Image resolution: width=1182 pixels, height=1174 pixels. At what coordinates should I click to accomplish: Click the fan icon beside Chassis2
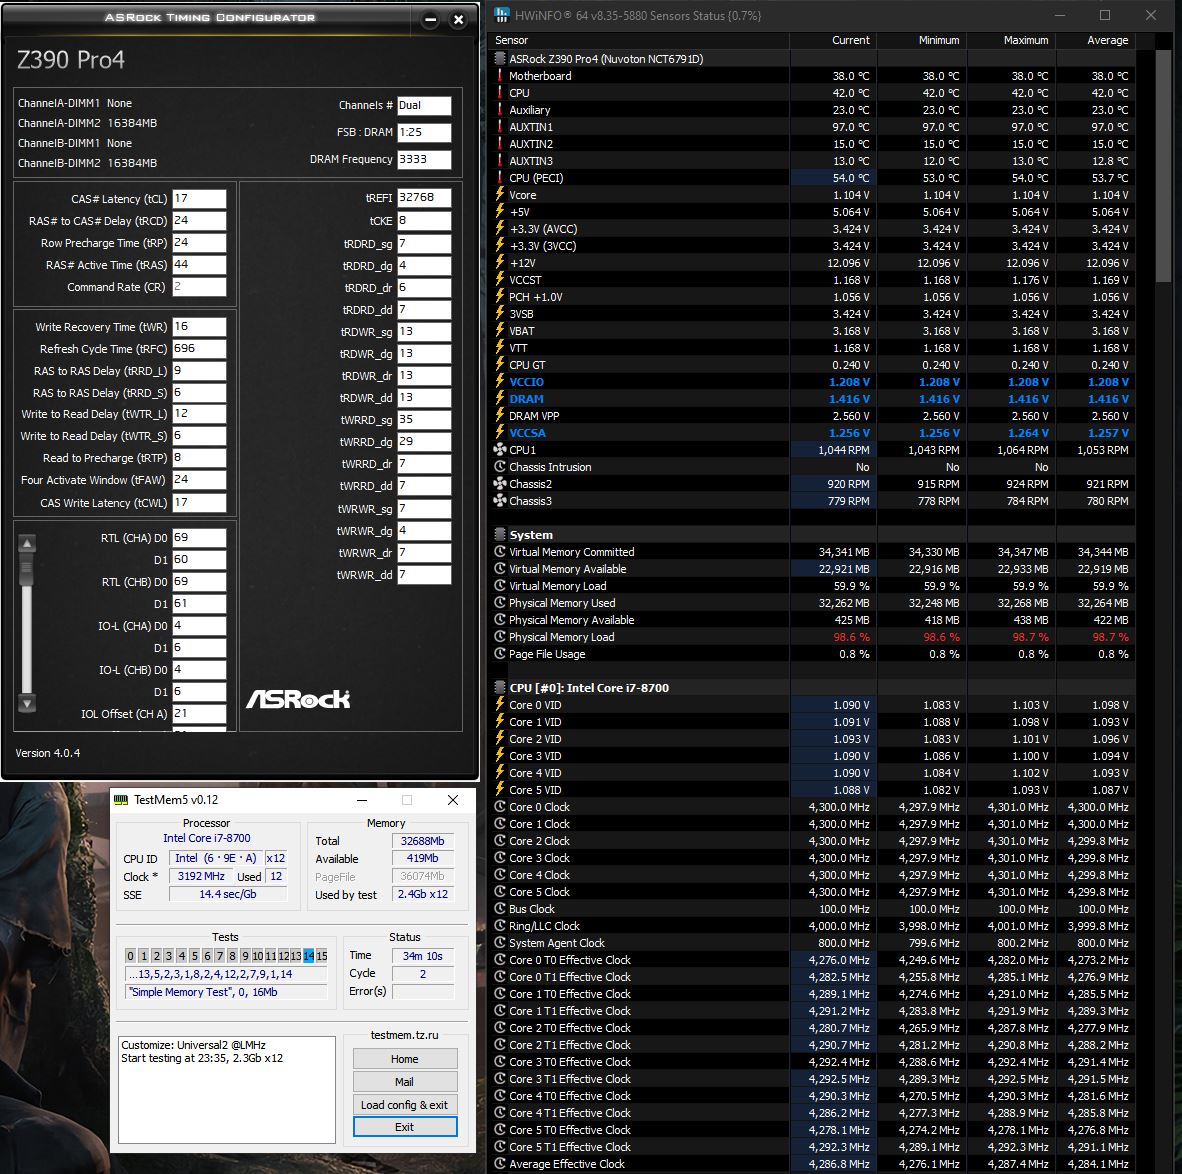pos(499,483)
